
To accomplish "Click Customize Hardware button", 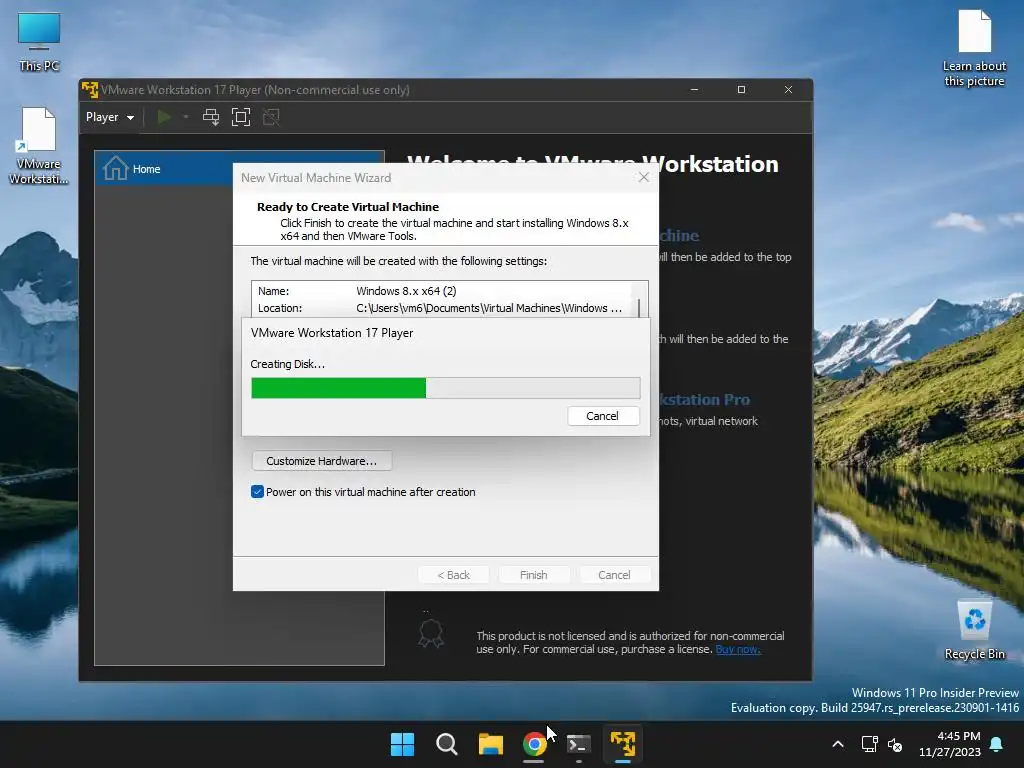I will 322,461.
